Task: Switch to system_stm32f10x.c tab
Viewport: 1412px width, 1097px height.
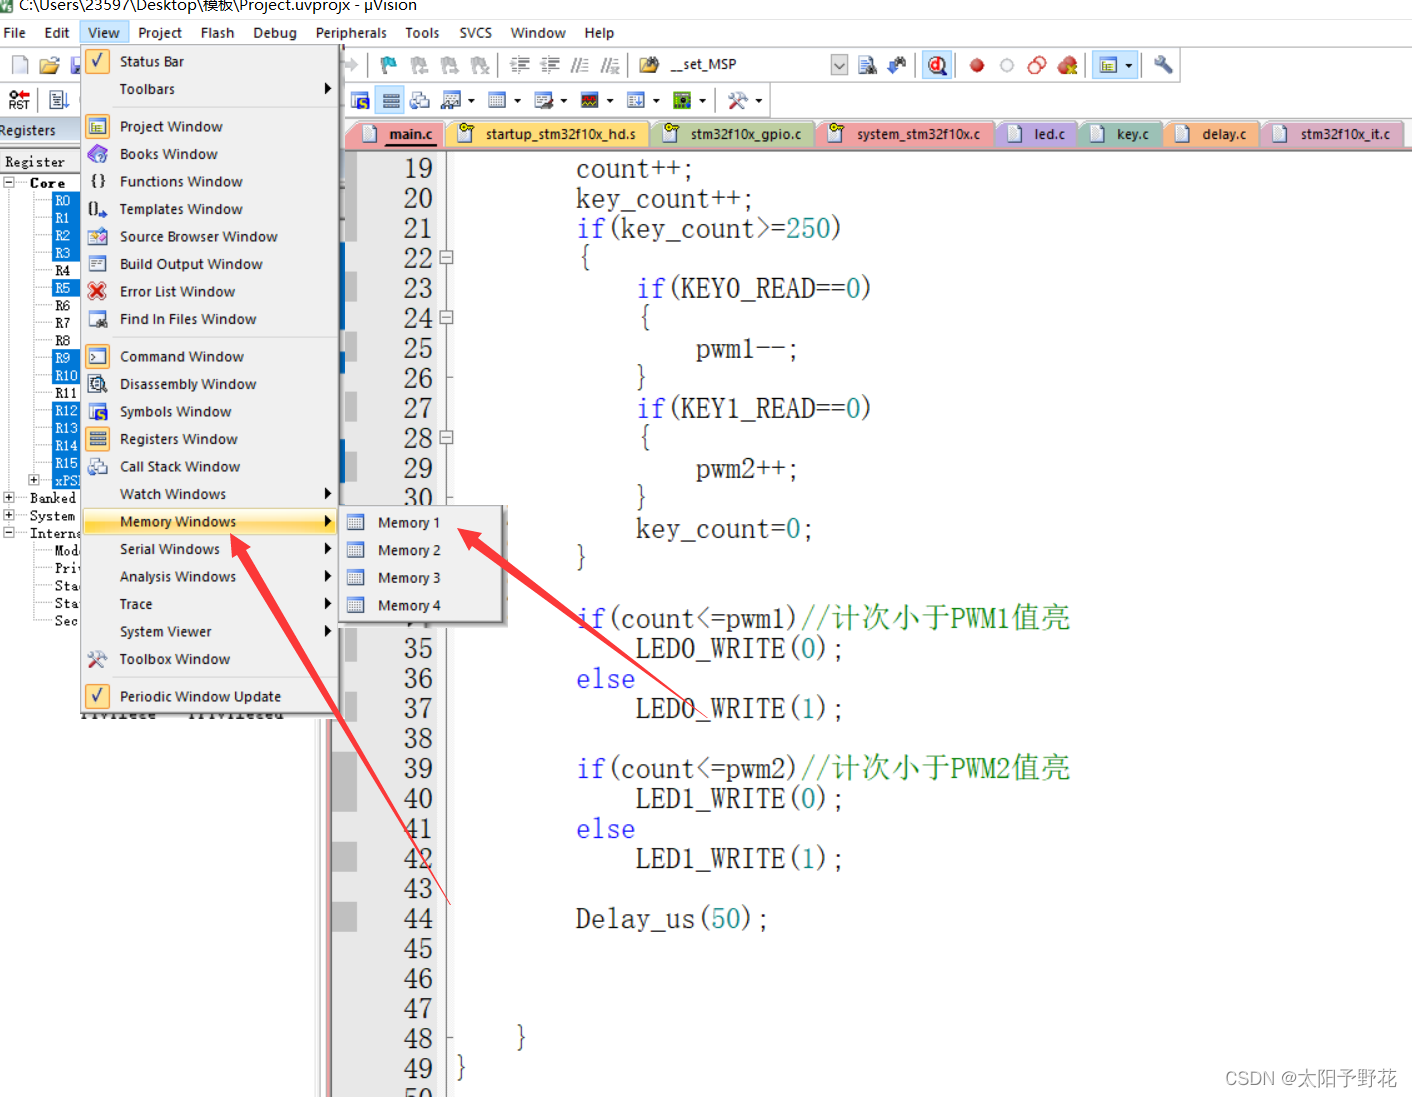Action: point(906,134)
